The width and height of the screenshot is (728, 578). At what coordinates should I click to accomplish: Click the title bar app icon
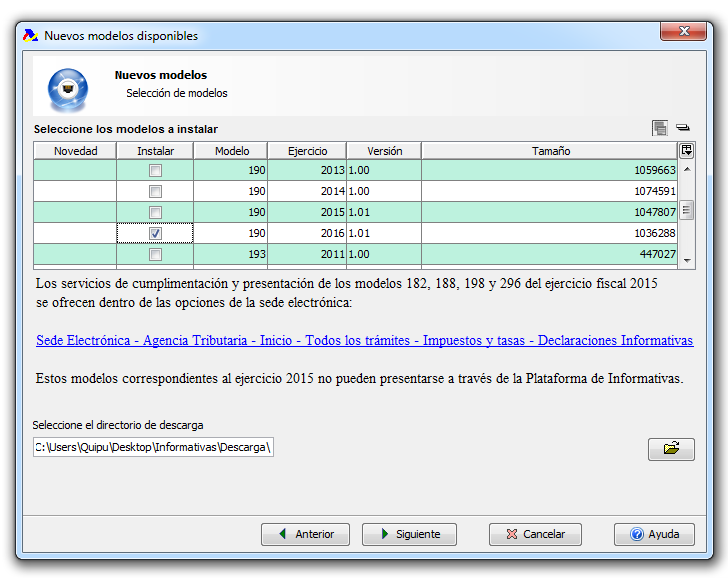(x=30, y=35)
